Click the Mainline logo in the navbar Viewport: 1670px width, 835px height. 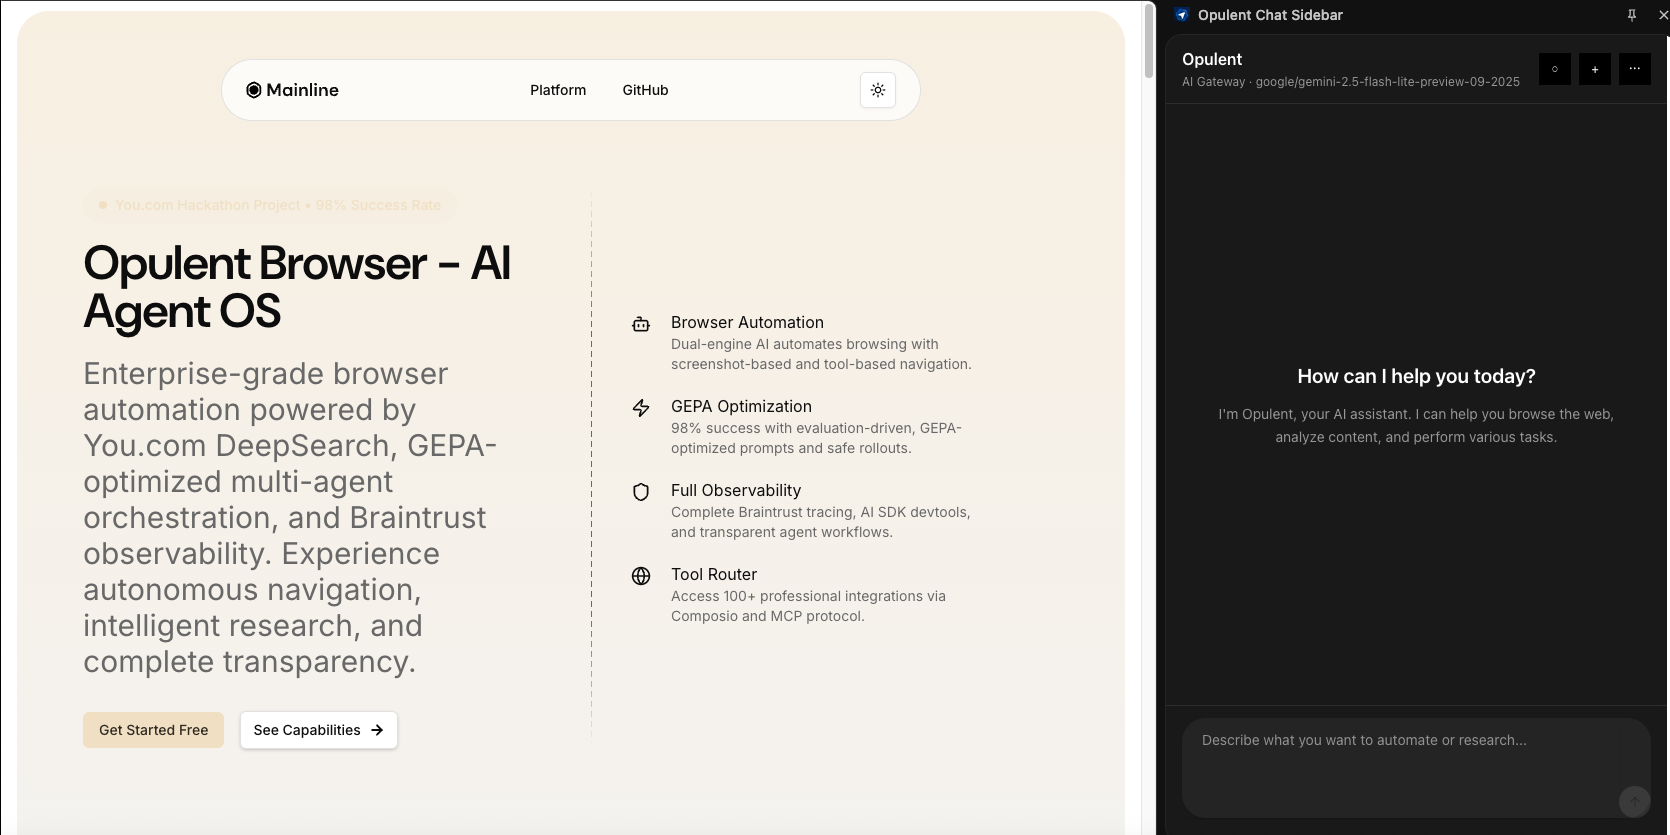click(292, 90)
